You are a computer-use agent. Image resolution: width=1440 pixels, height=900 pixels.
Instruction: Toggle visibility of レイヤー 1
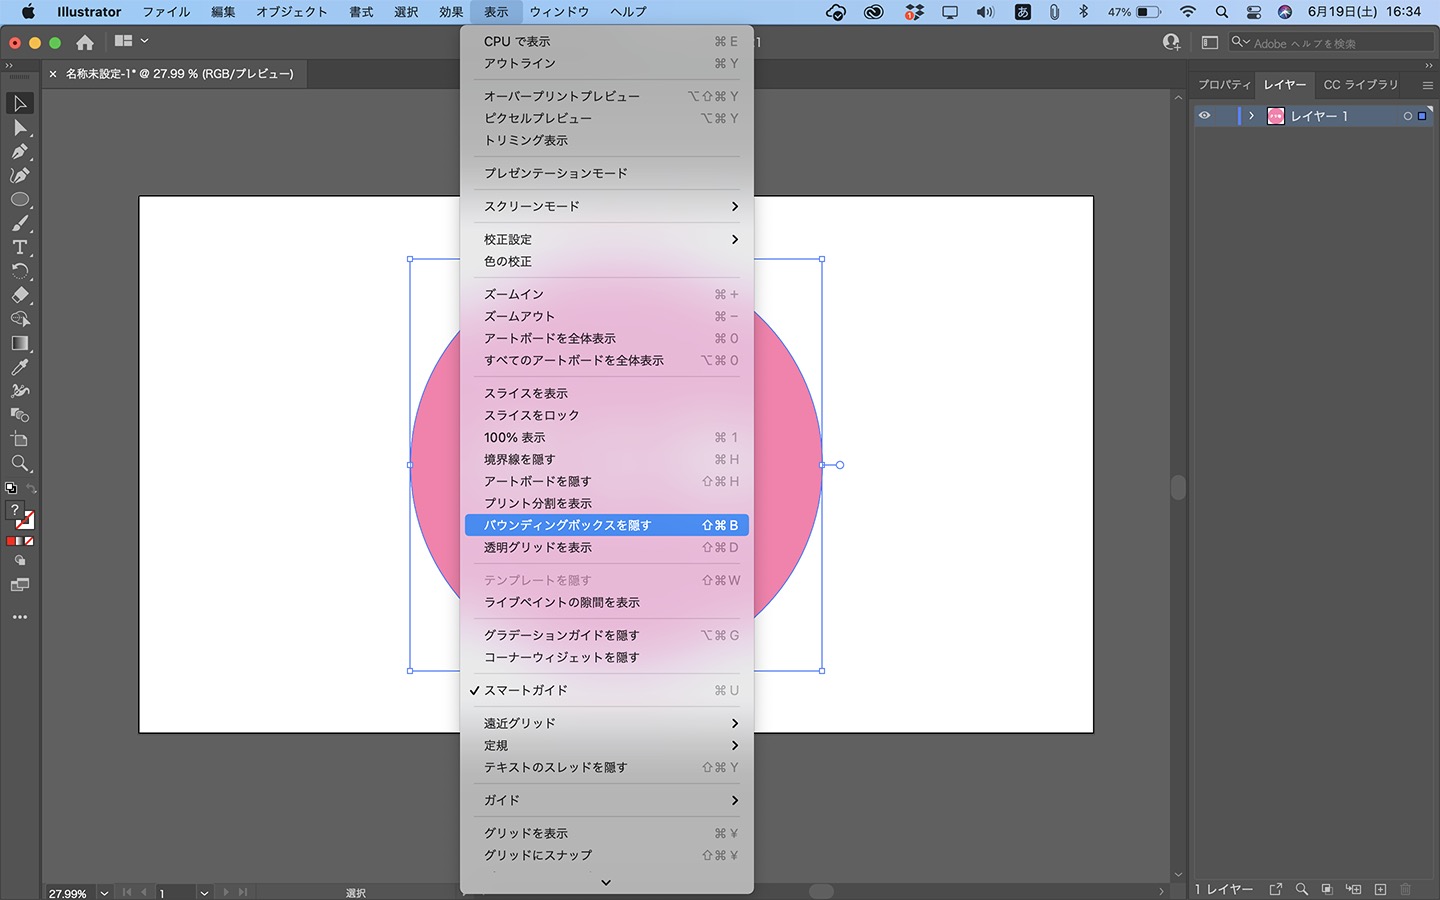pos(1205,116)
